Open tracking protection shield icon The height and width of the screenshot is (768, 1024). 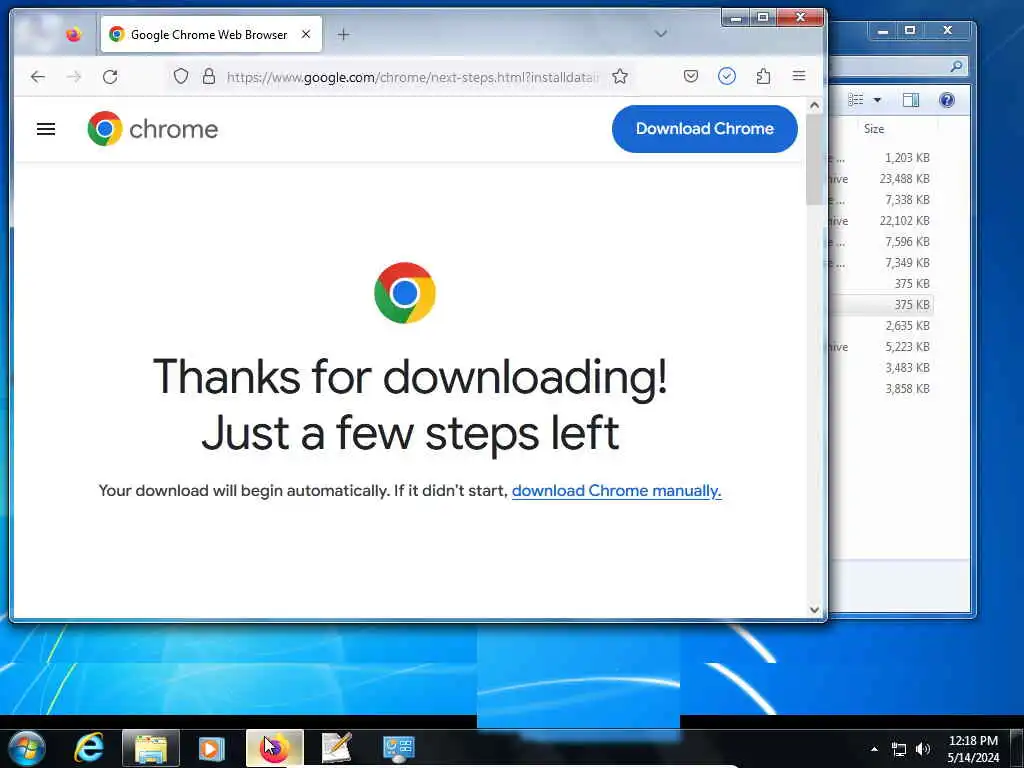pyautogui.click(x=181, y=76)
